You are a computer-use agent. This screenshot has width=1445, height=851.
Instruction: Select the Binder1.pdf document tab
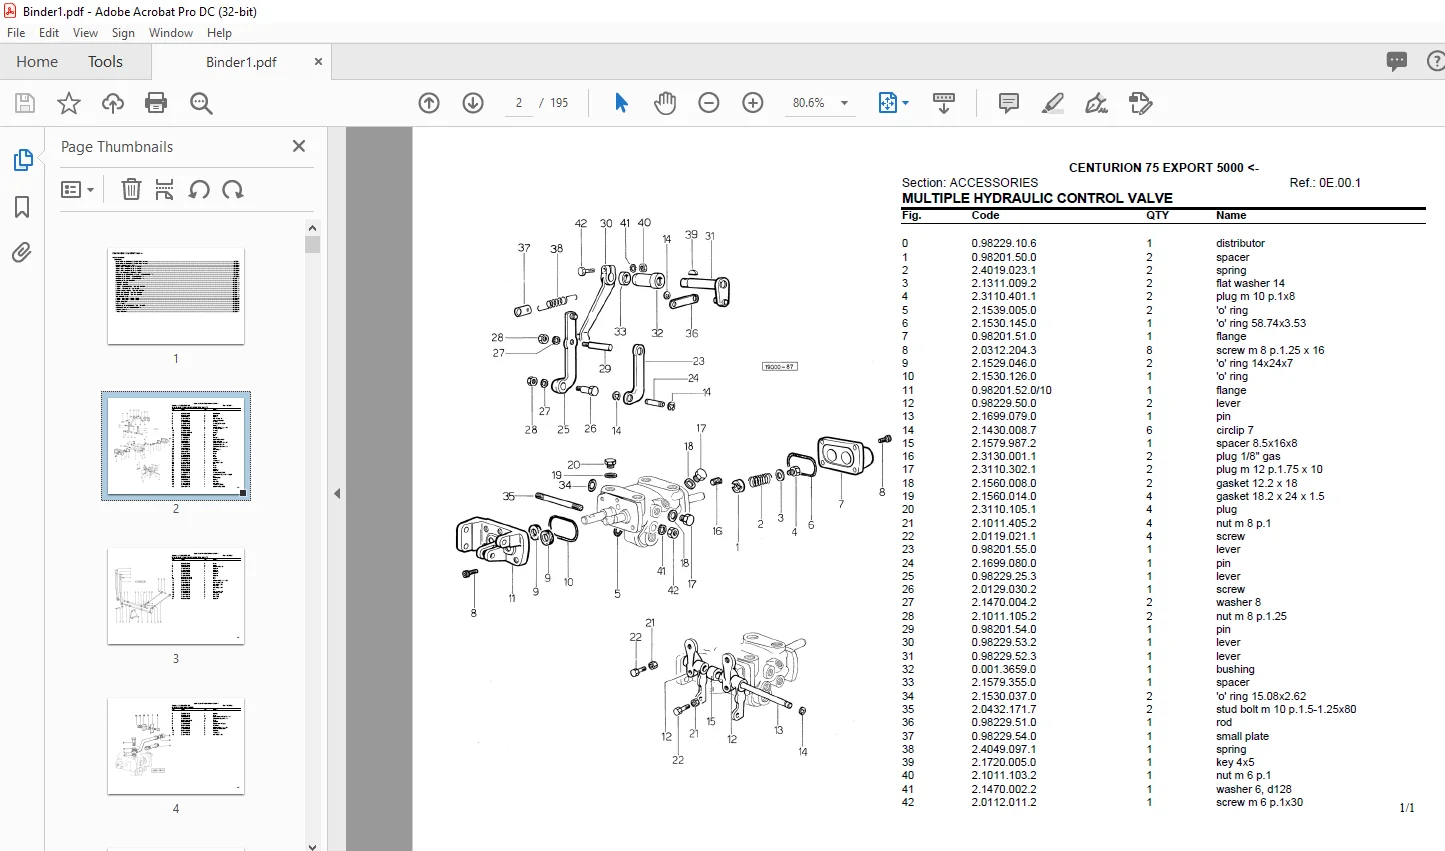pyautogui.click(x=241, y=62)
